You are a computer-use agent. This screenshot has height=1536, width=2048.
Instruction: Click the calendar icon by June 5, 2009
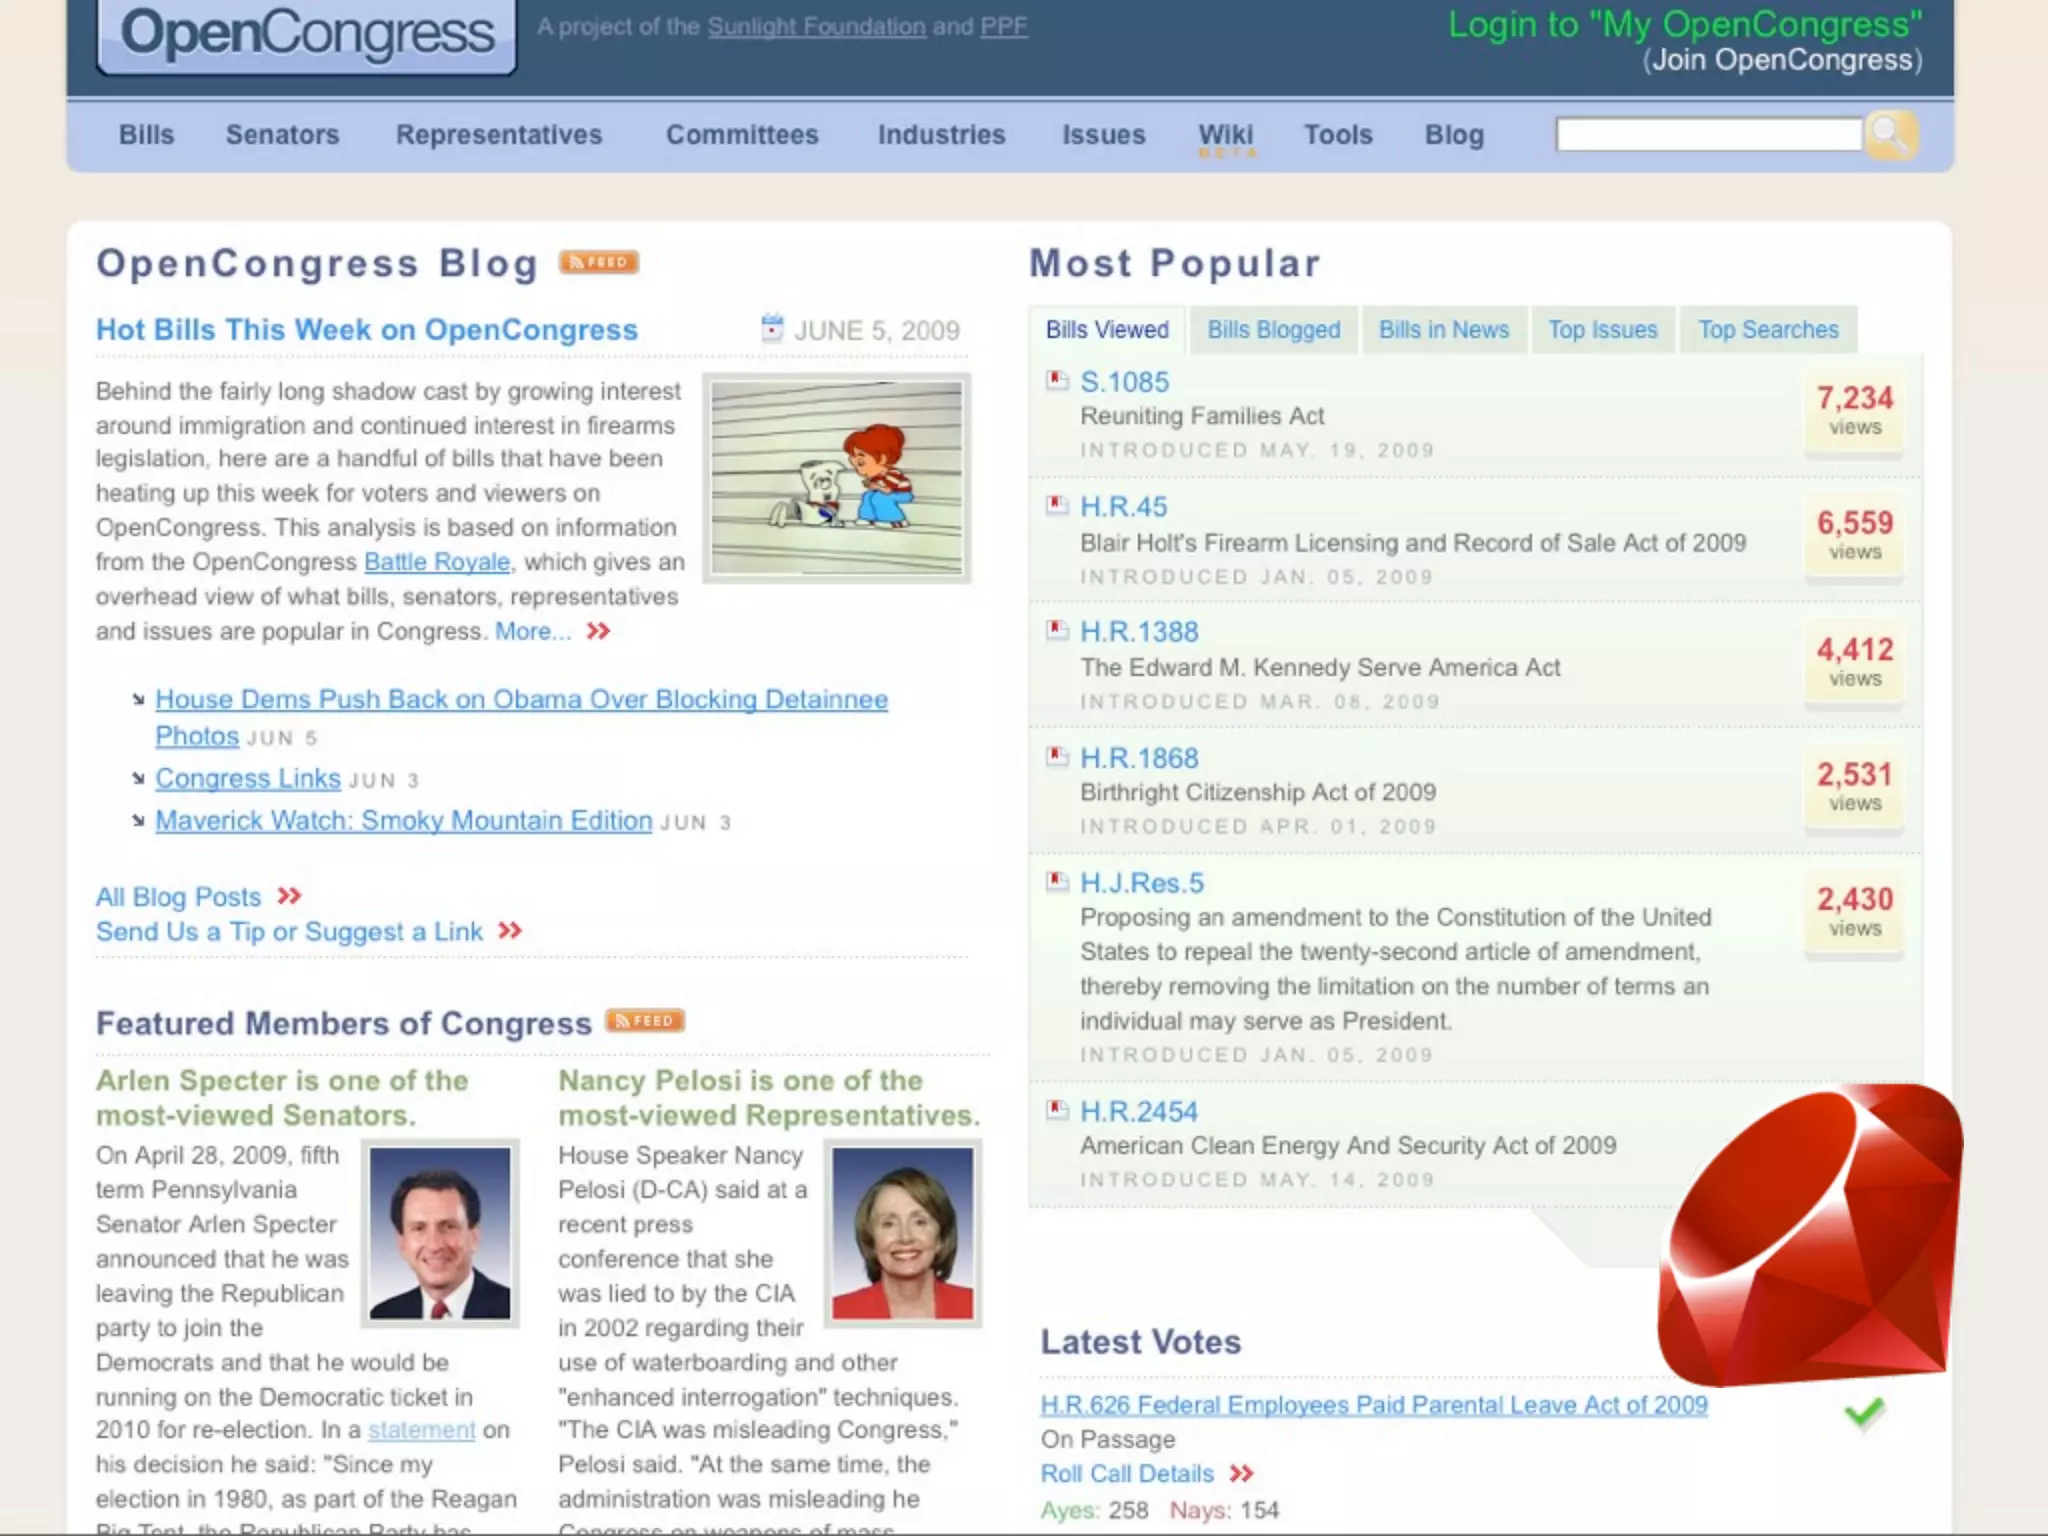772,328
